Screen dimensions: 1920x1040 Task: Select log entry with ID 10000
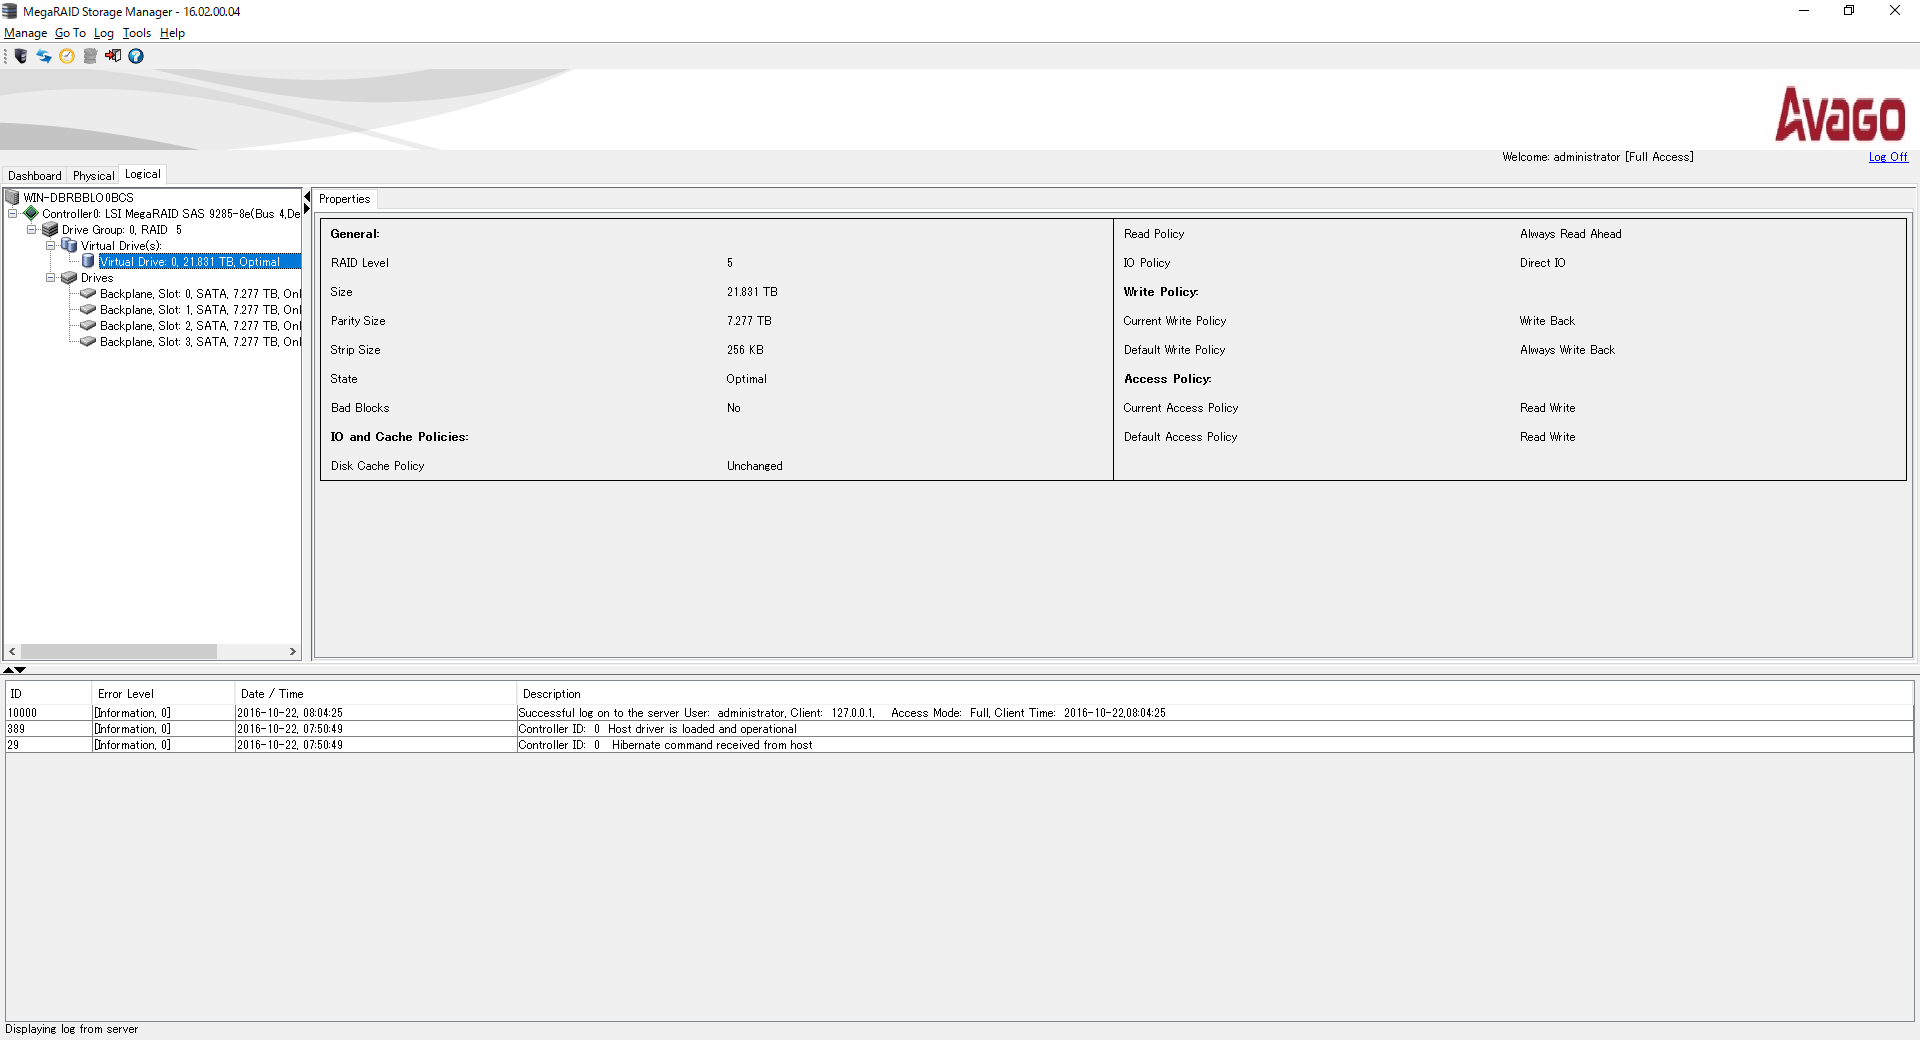(x=959, y=713)
